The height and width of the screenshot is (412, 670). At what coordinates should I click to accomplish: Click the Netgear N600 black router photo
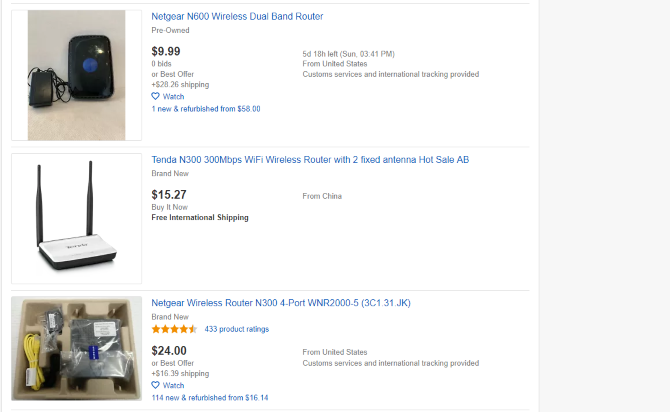pos(76,75)
